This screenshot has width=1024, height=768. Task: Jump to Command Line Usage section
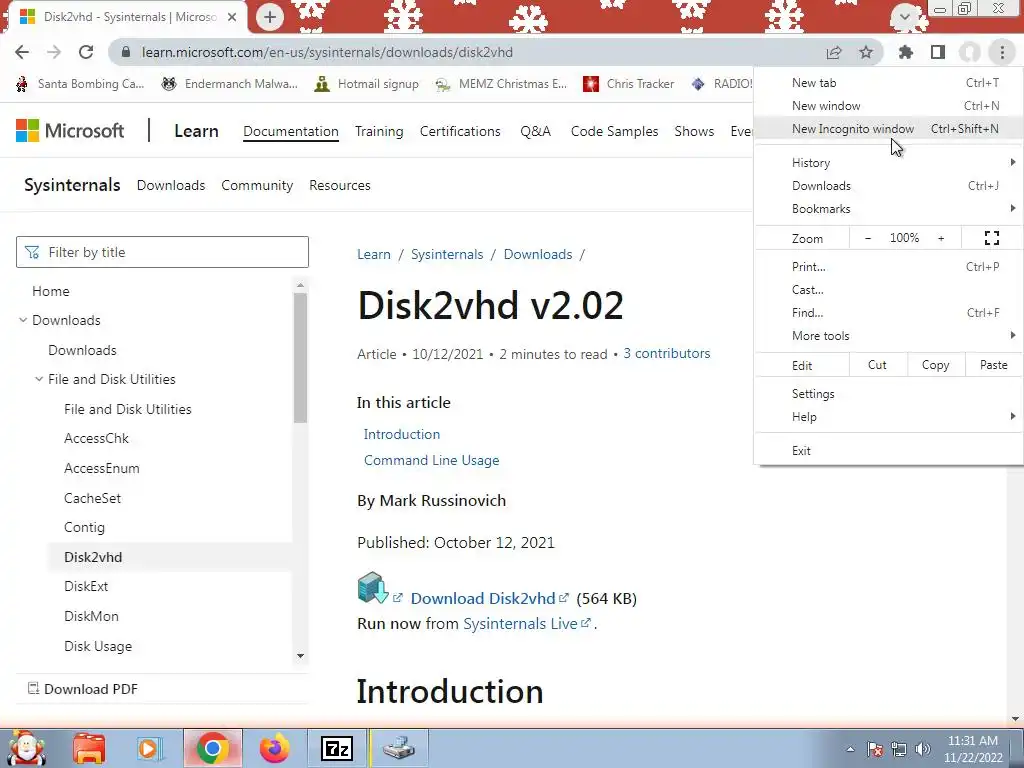point(431,460)
